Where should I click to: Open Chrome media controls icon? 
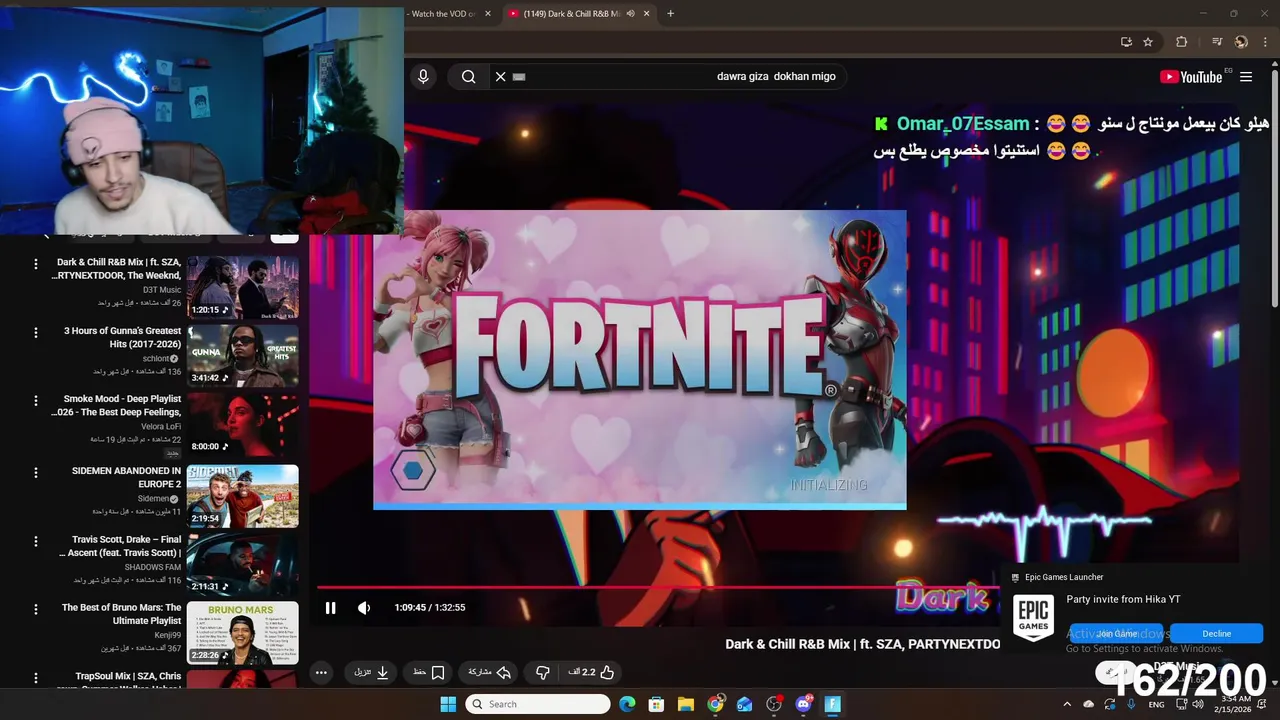[x=1217, y=42]
